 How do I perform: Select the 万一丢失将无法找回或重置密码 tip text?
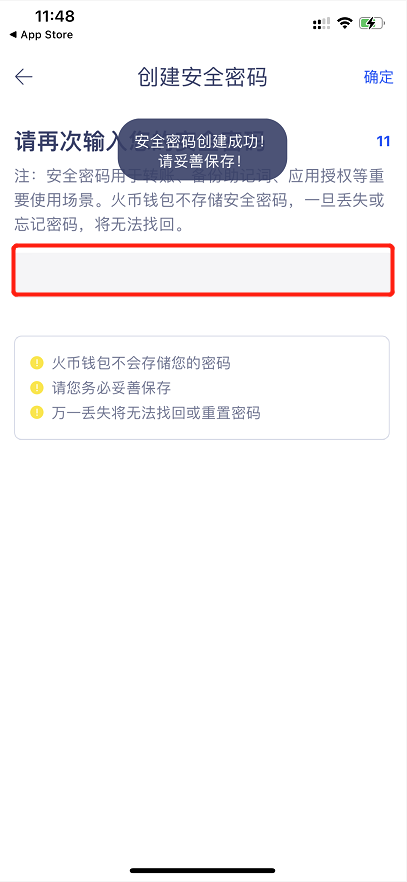coord(156,413)
